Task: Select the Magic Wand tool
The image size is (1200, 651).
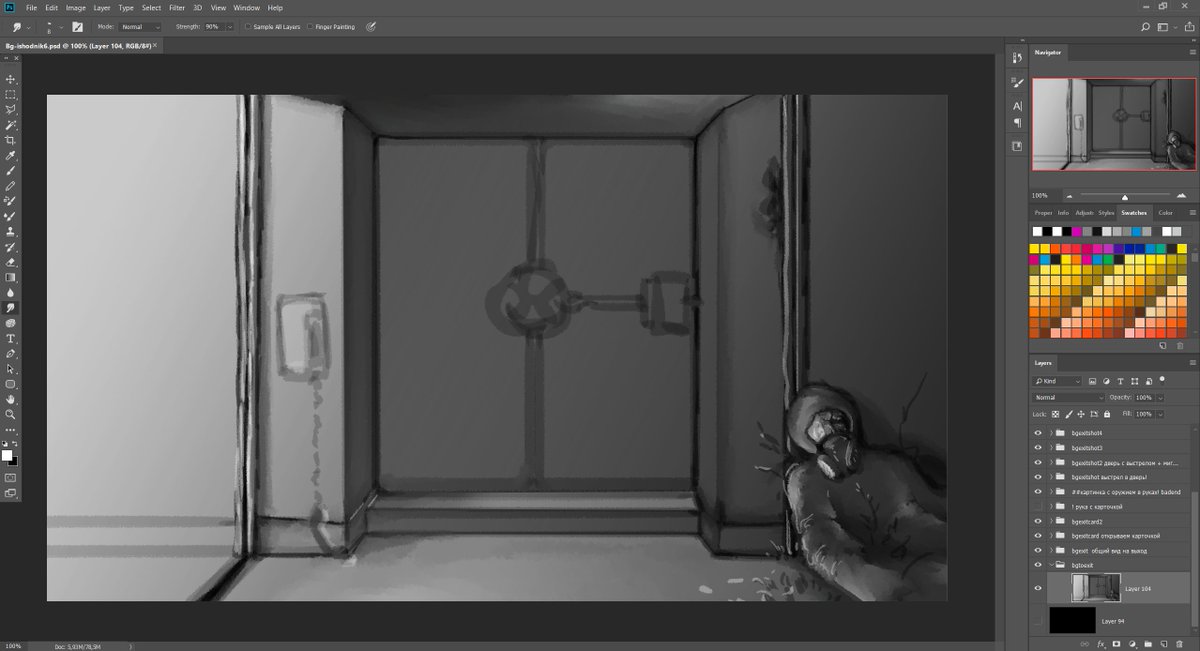Action: pos(11,125)
